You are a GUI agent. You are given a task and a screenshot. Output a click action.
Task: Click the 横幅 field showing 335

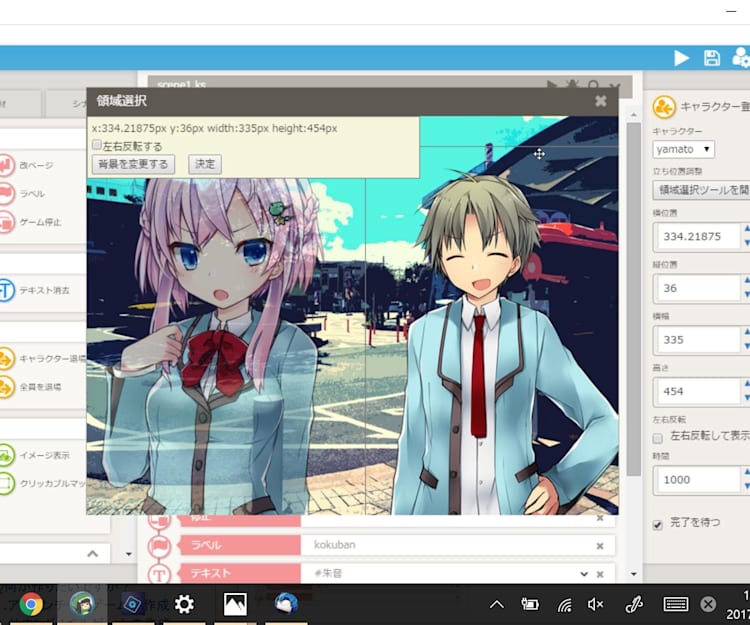point(696,340)
